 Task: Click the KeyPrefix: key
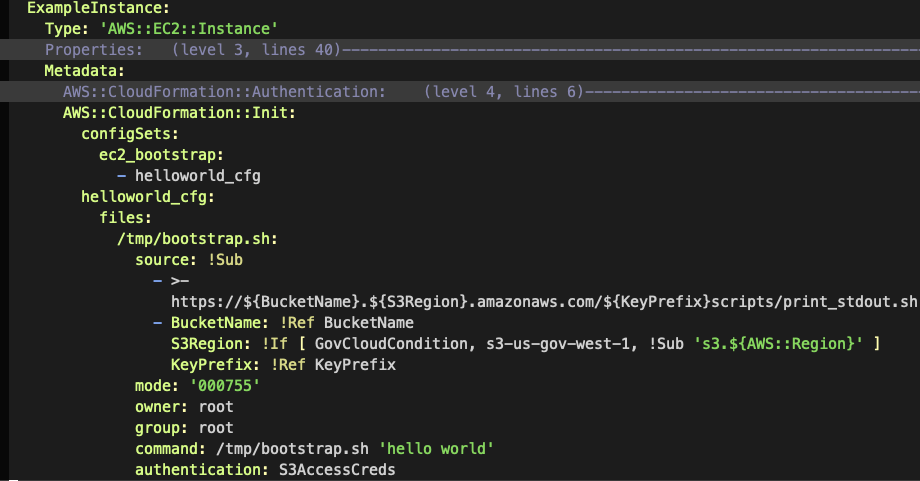tap(215, 365)
